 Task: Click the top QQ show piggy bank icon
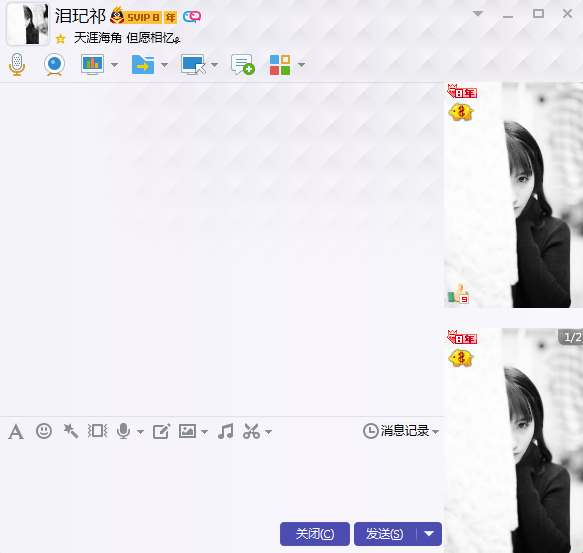[461, 112]
